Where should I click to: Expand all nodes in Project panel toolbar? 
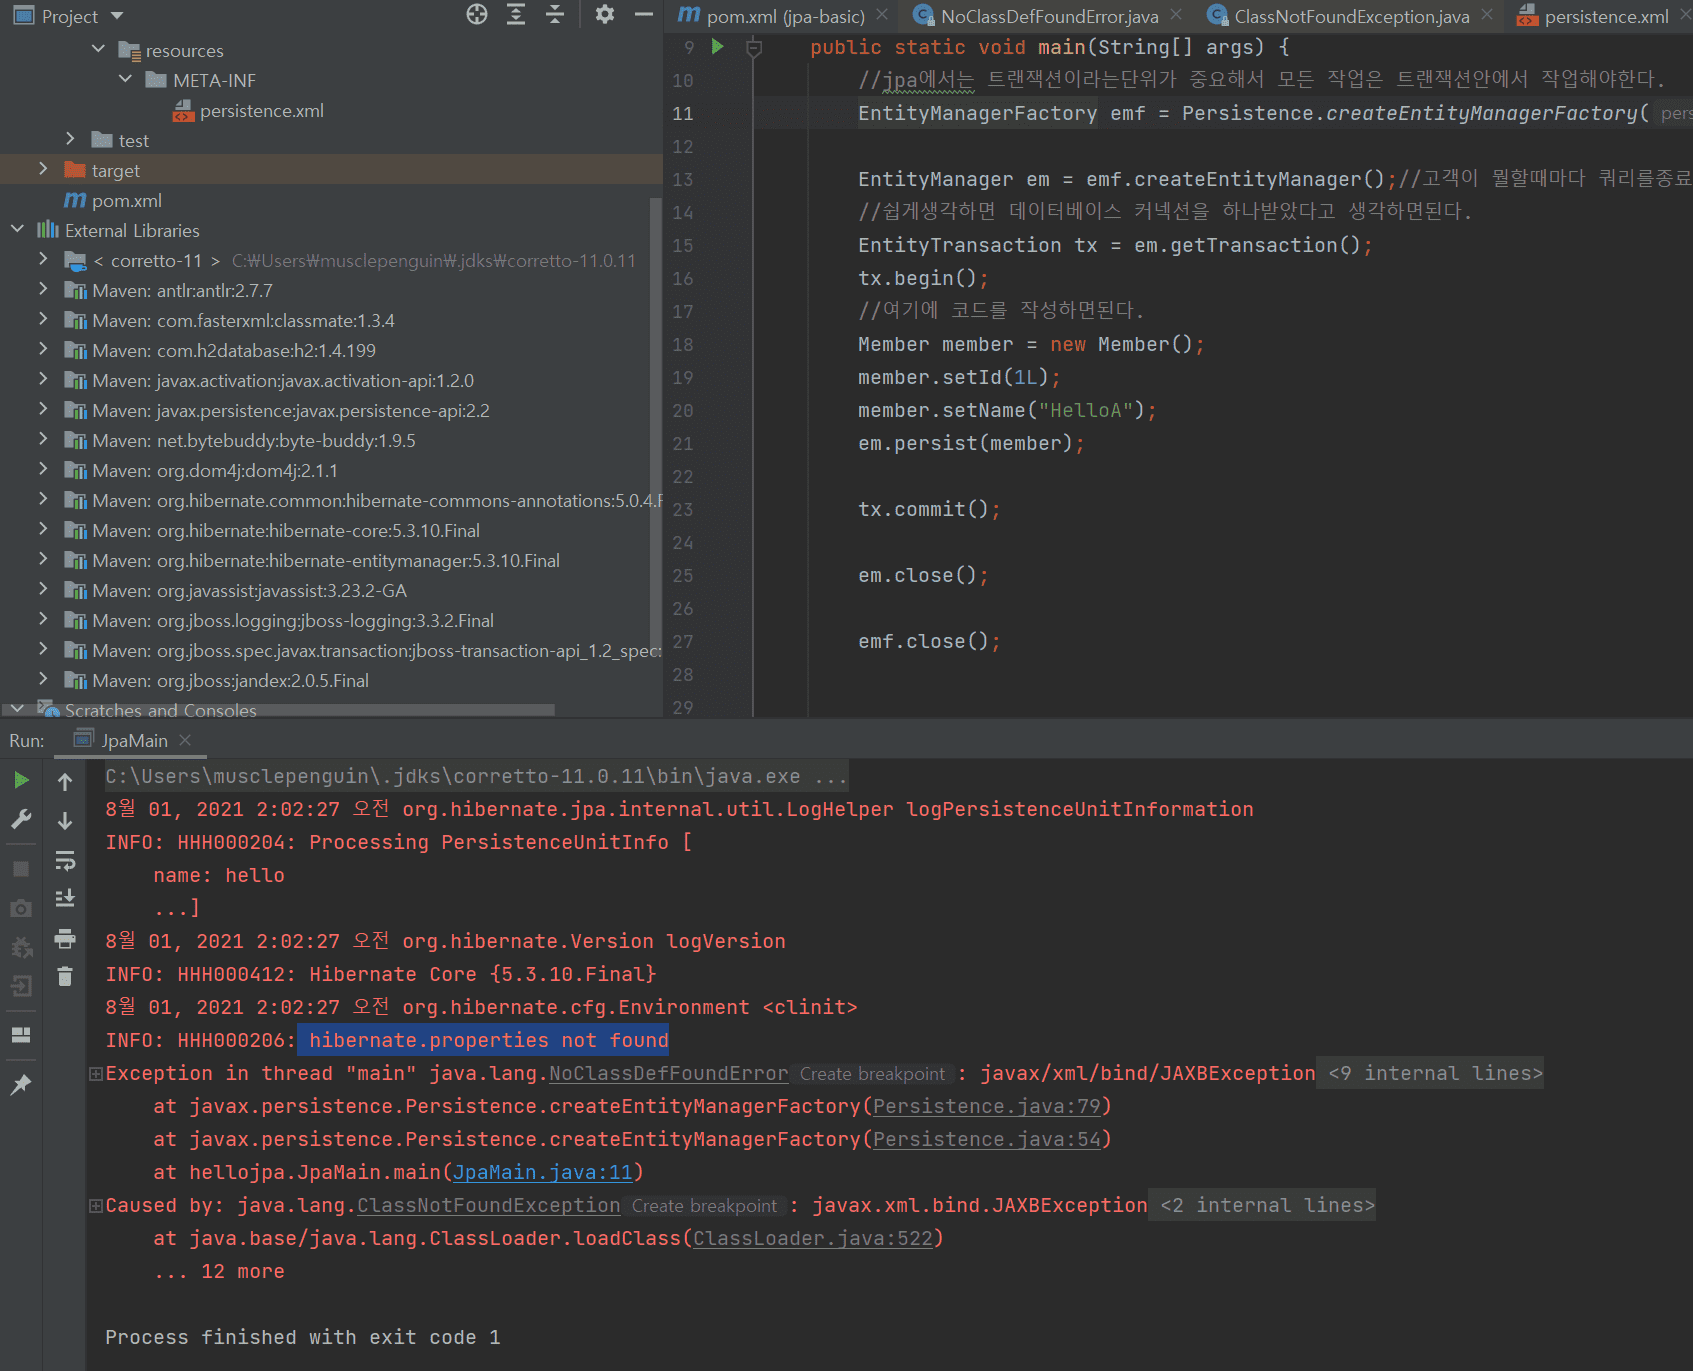[516, 14]
